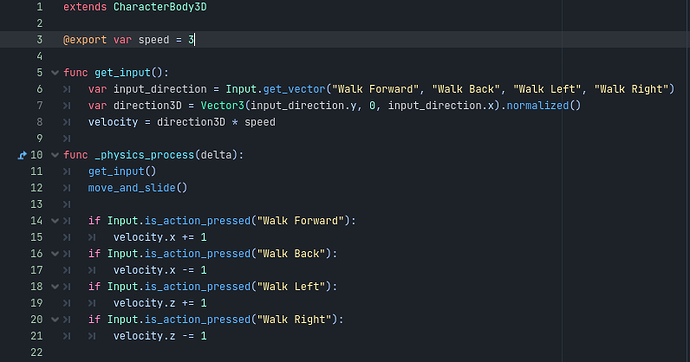
Task: Click the tab indent marker on line 9
Action: tap(66, 139)
